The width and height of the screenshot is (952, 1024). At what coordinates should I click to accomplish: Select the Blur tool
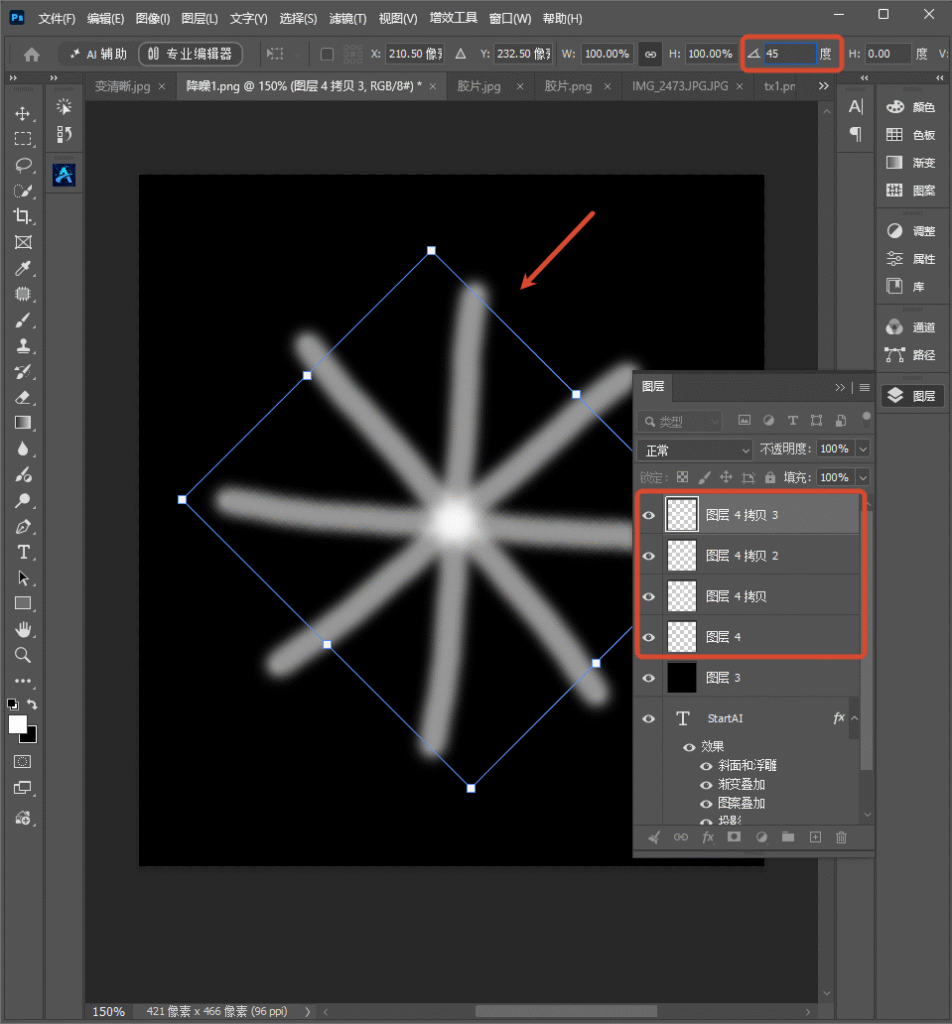click(x=23, y=449)
